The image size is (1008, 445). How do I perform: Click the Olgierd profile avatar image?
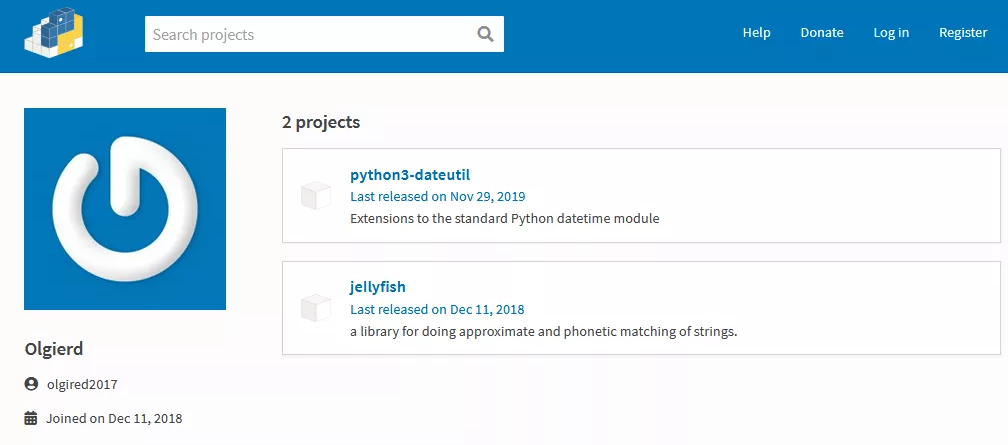(125, 209)
